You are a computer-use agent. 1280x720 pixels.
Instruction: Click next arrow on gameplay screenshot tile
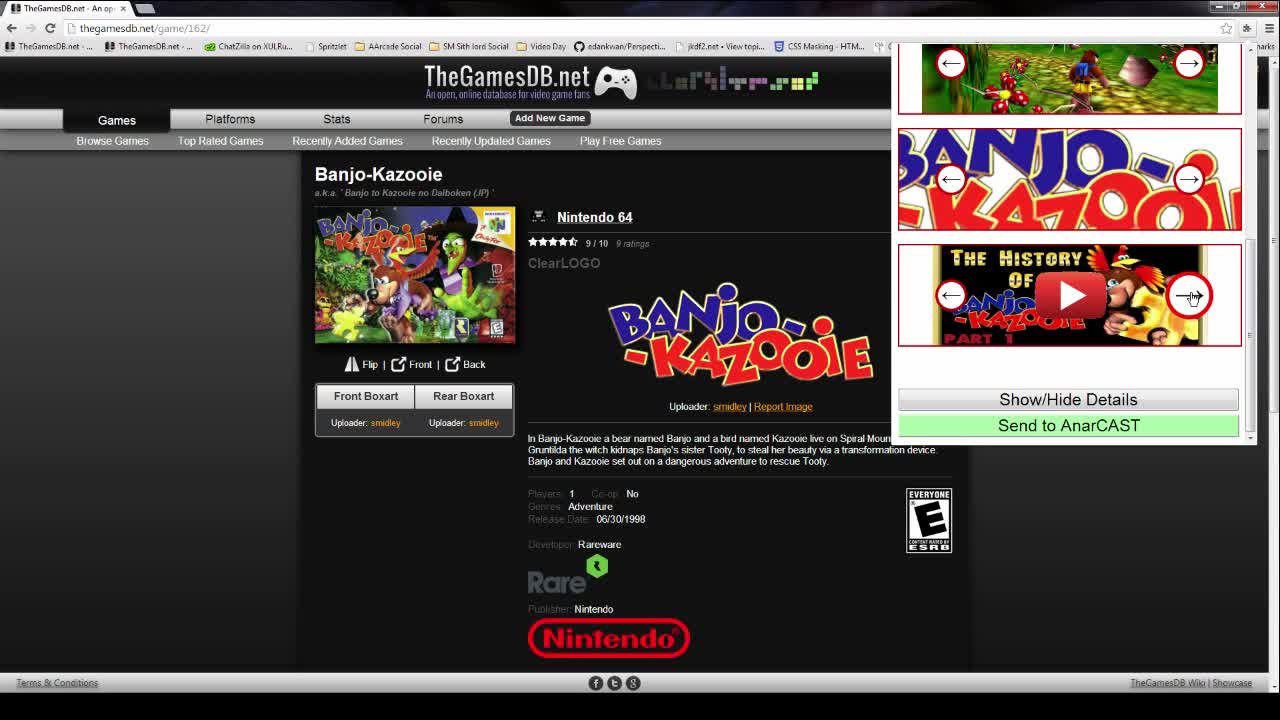(1188, 64)
